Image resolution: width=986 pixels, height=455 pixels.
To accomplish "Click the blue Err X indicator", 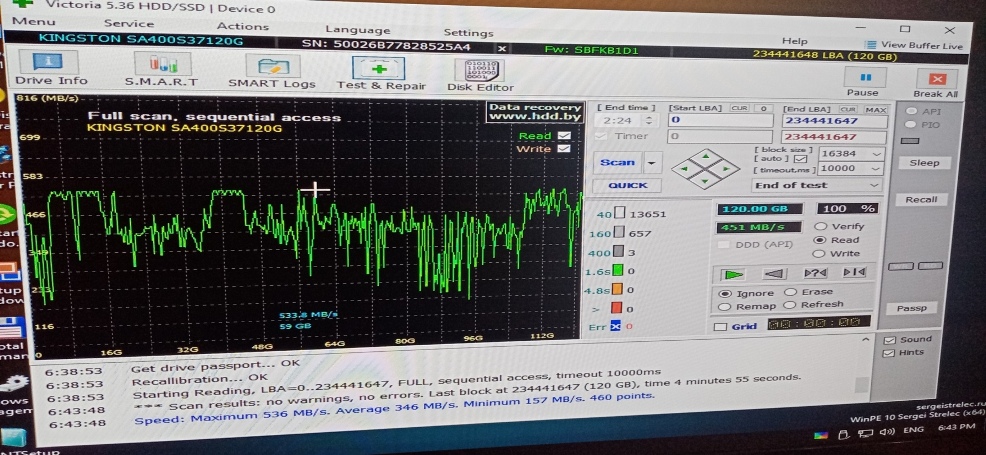I will [x=616, y=326].
